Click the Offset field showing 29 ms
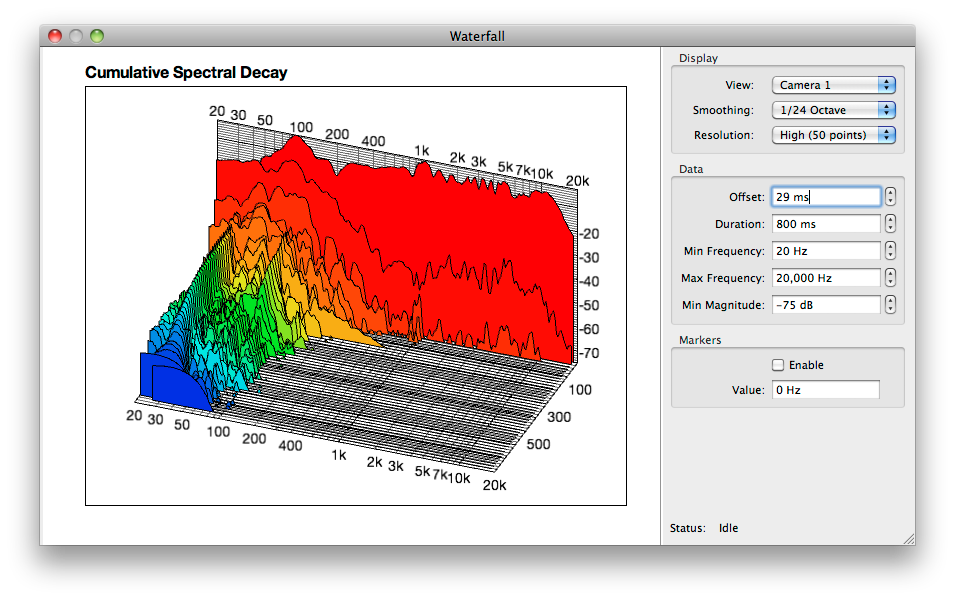This screenshot has width=955, height=600. click(826, 197)
